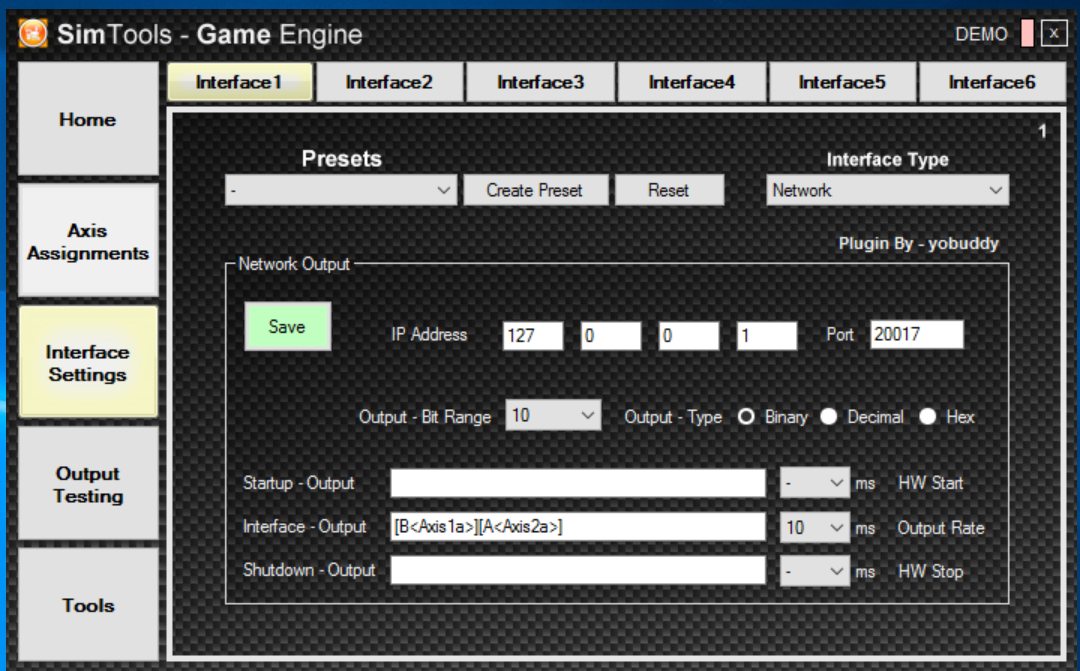Open the Interface Type dropdown showing Network
The height and width of the screenshot is (671, 1080).
(x=887, y=190)
